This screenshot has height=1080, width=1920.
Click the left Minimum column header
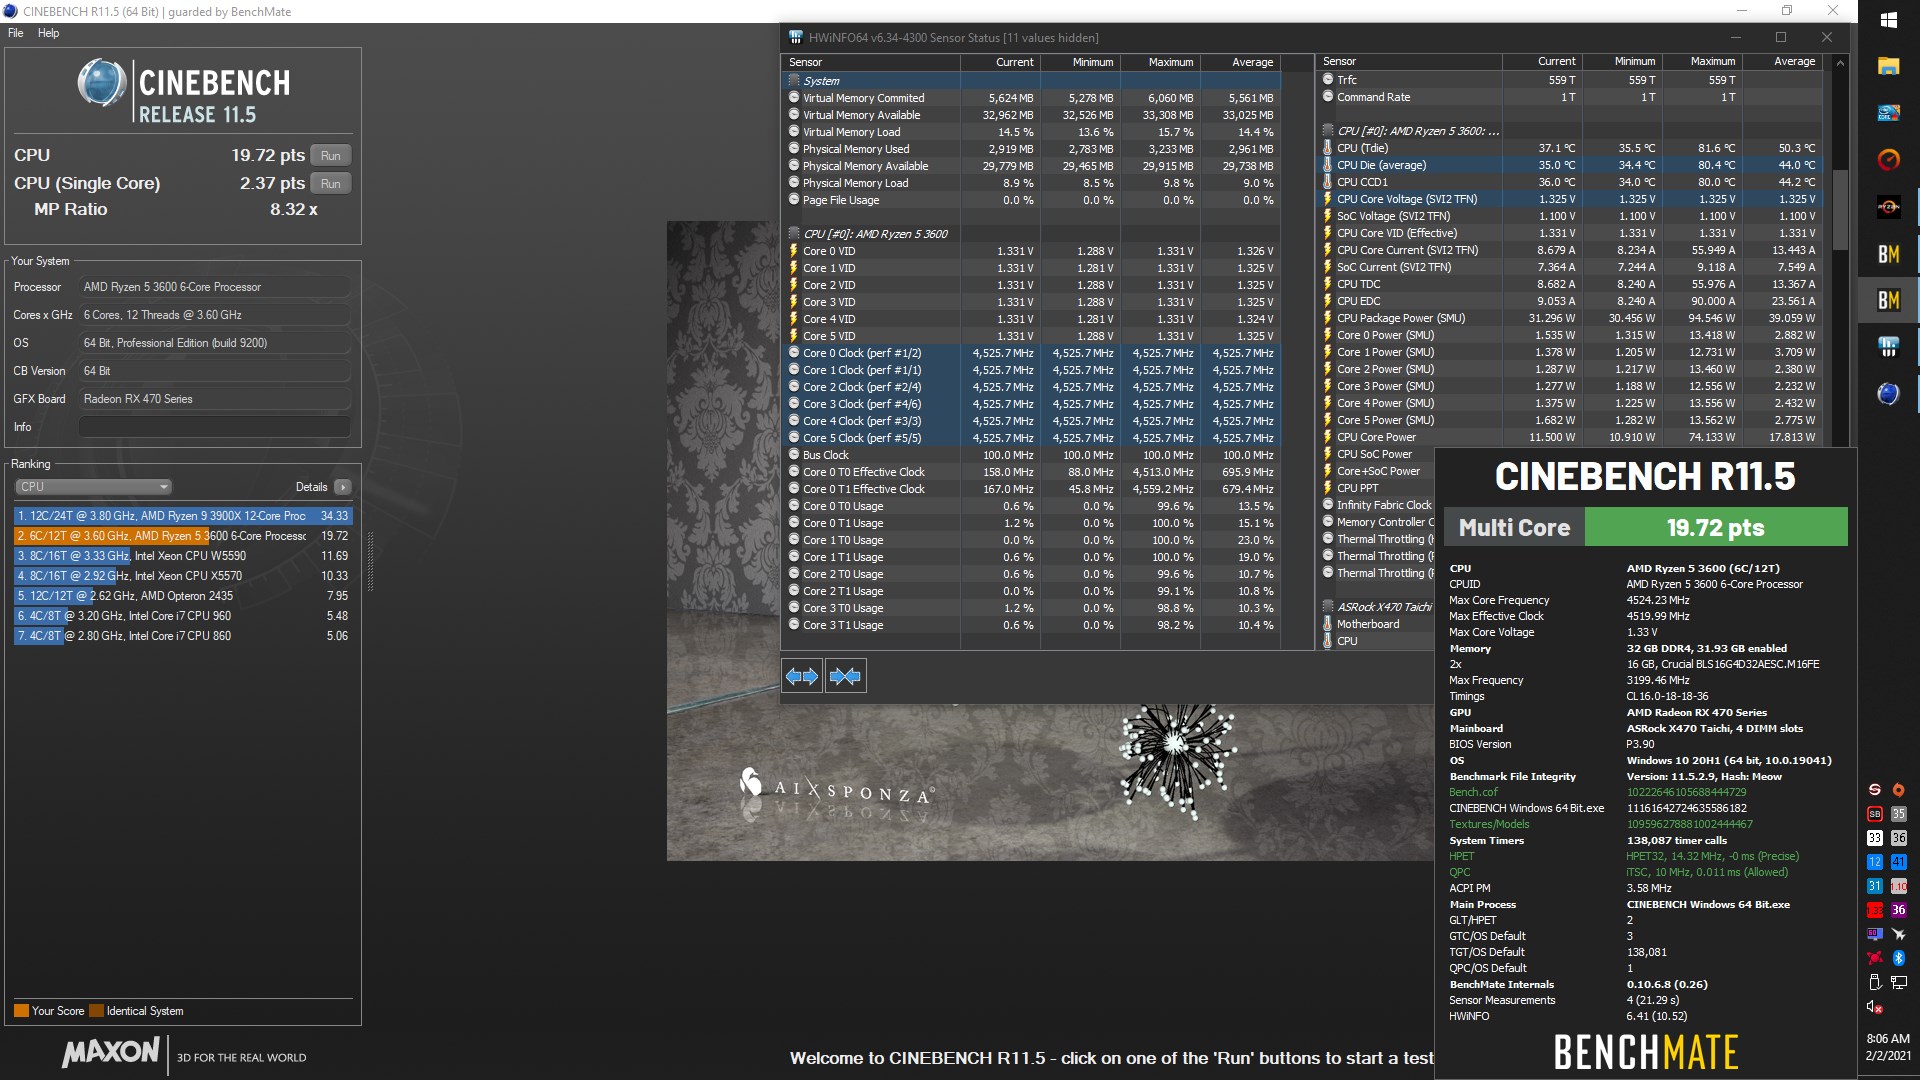coord(1080,62)
